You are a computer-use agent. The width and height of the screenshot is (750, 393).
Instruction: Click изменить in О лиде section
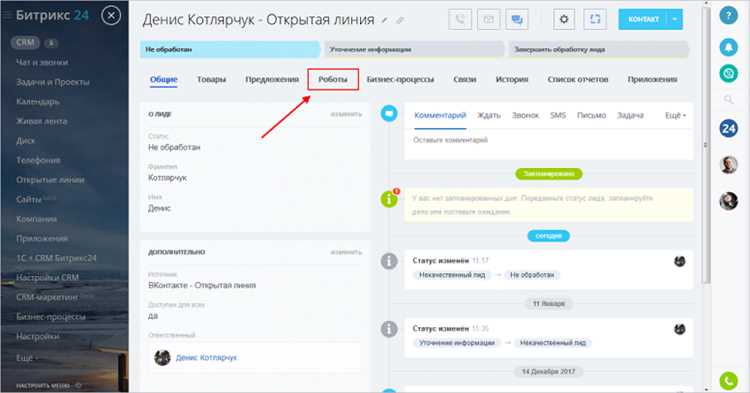tap(346, 114)
